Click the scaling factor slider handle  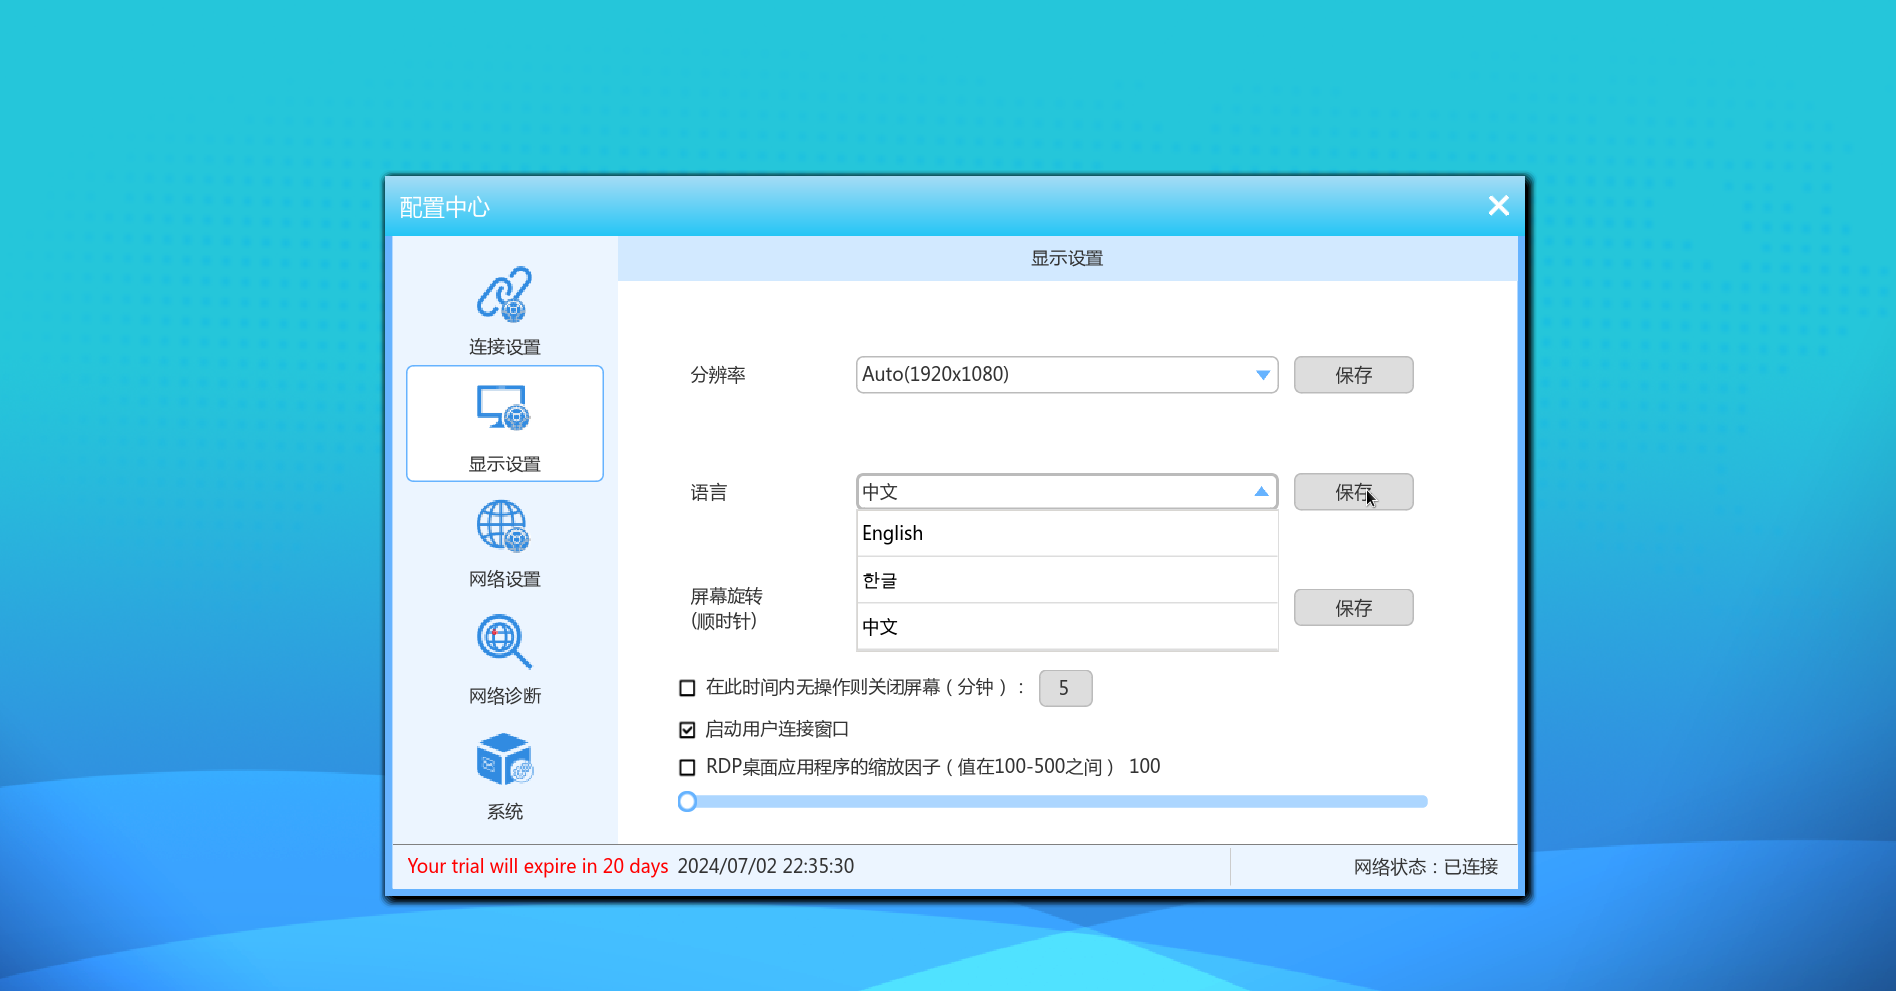click(x=687, y=802)
